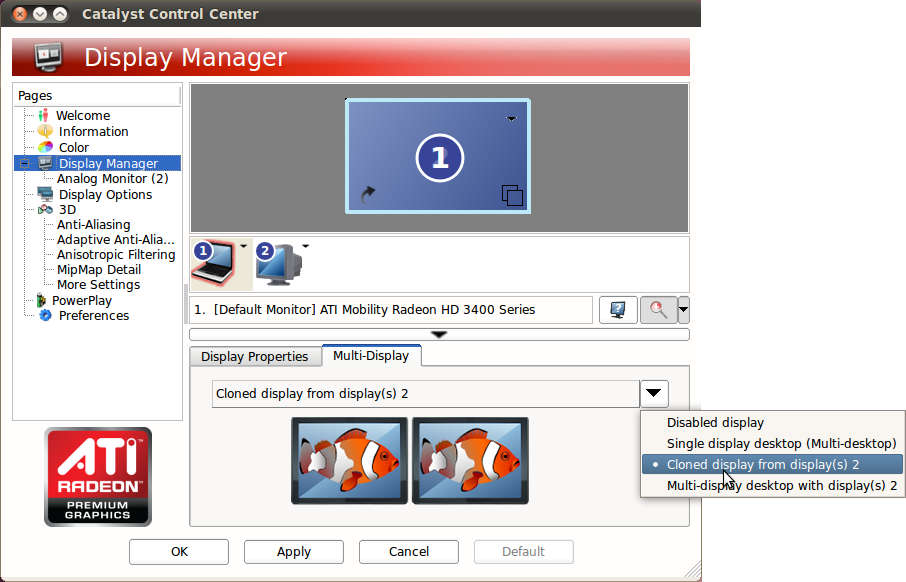Click the Preferences gear icon
The image size is (906, 582).
click(45, 316)
